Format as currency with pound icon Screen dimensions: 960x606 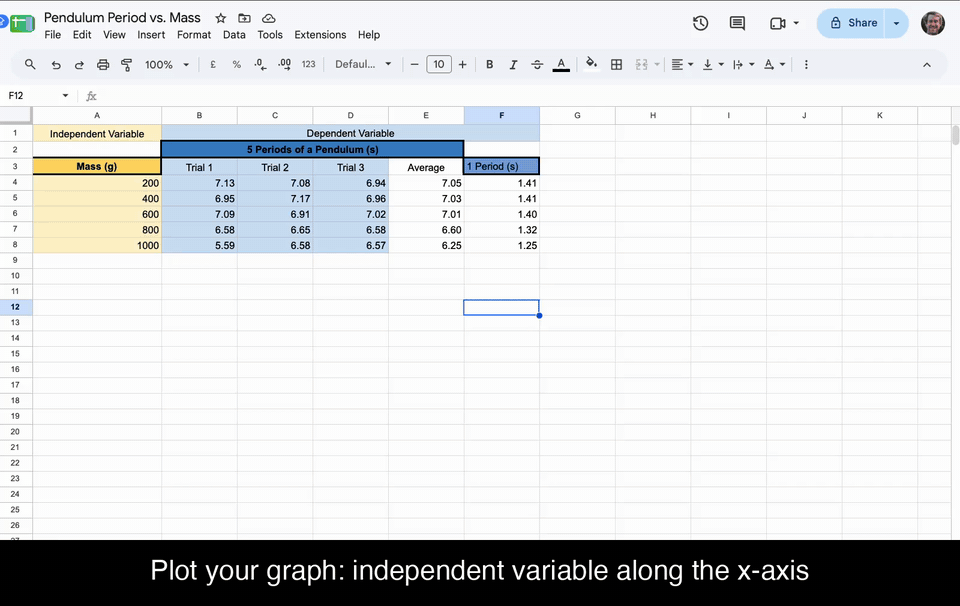tap(213, 64)
